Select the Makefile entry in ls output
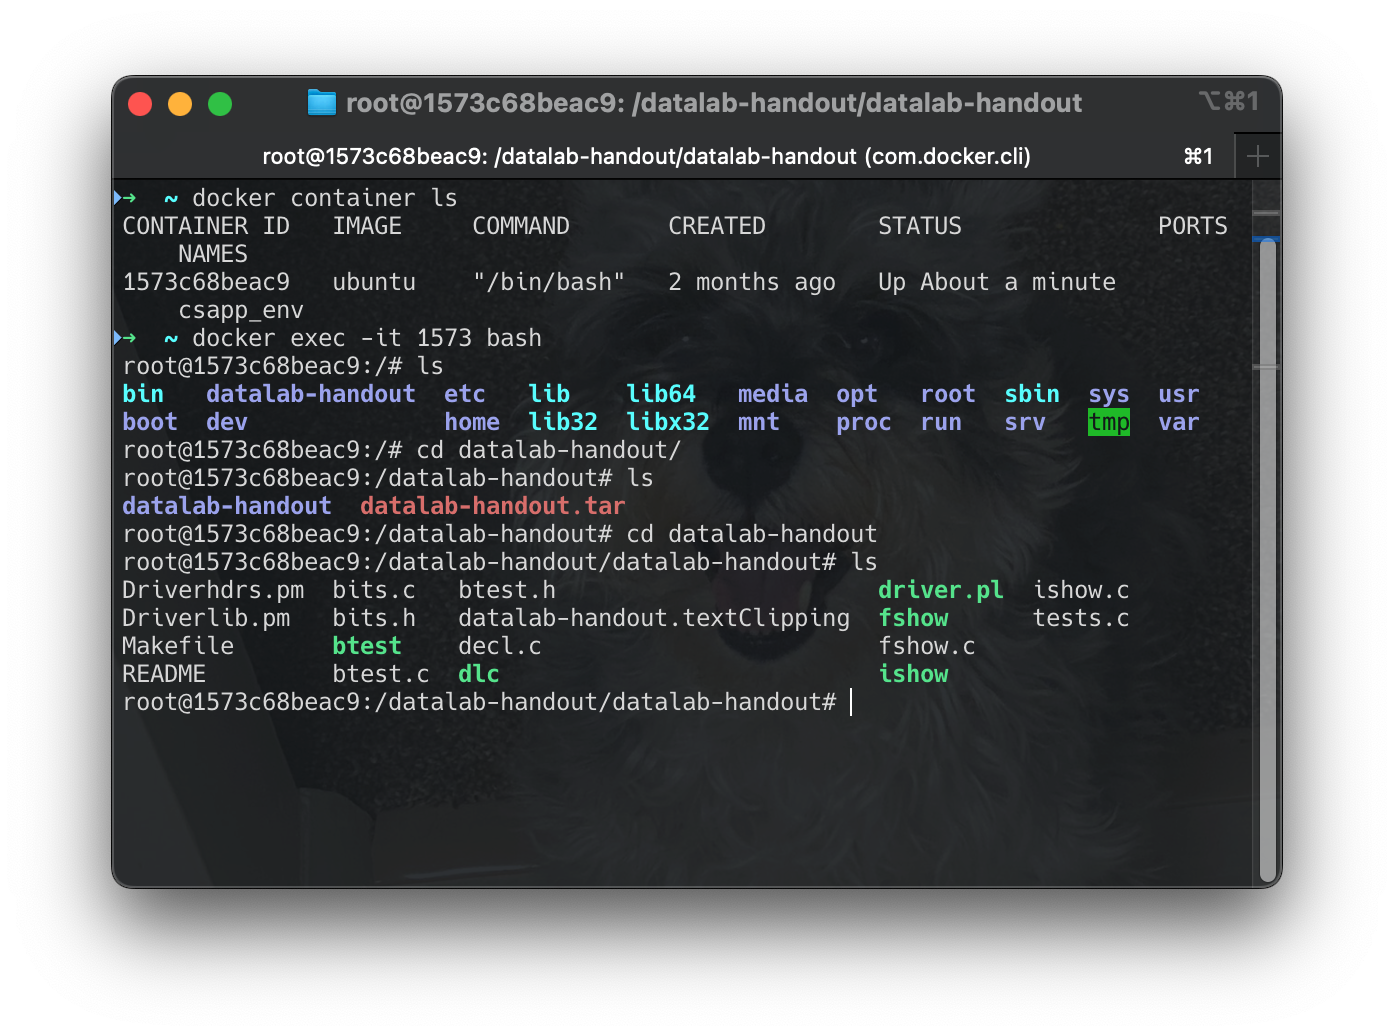The image size is (1394, 1036). 178,645
